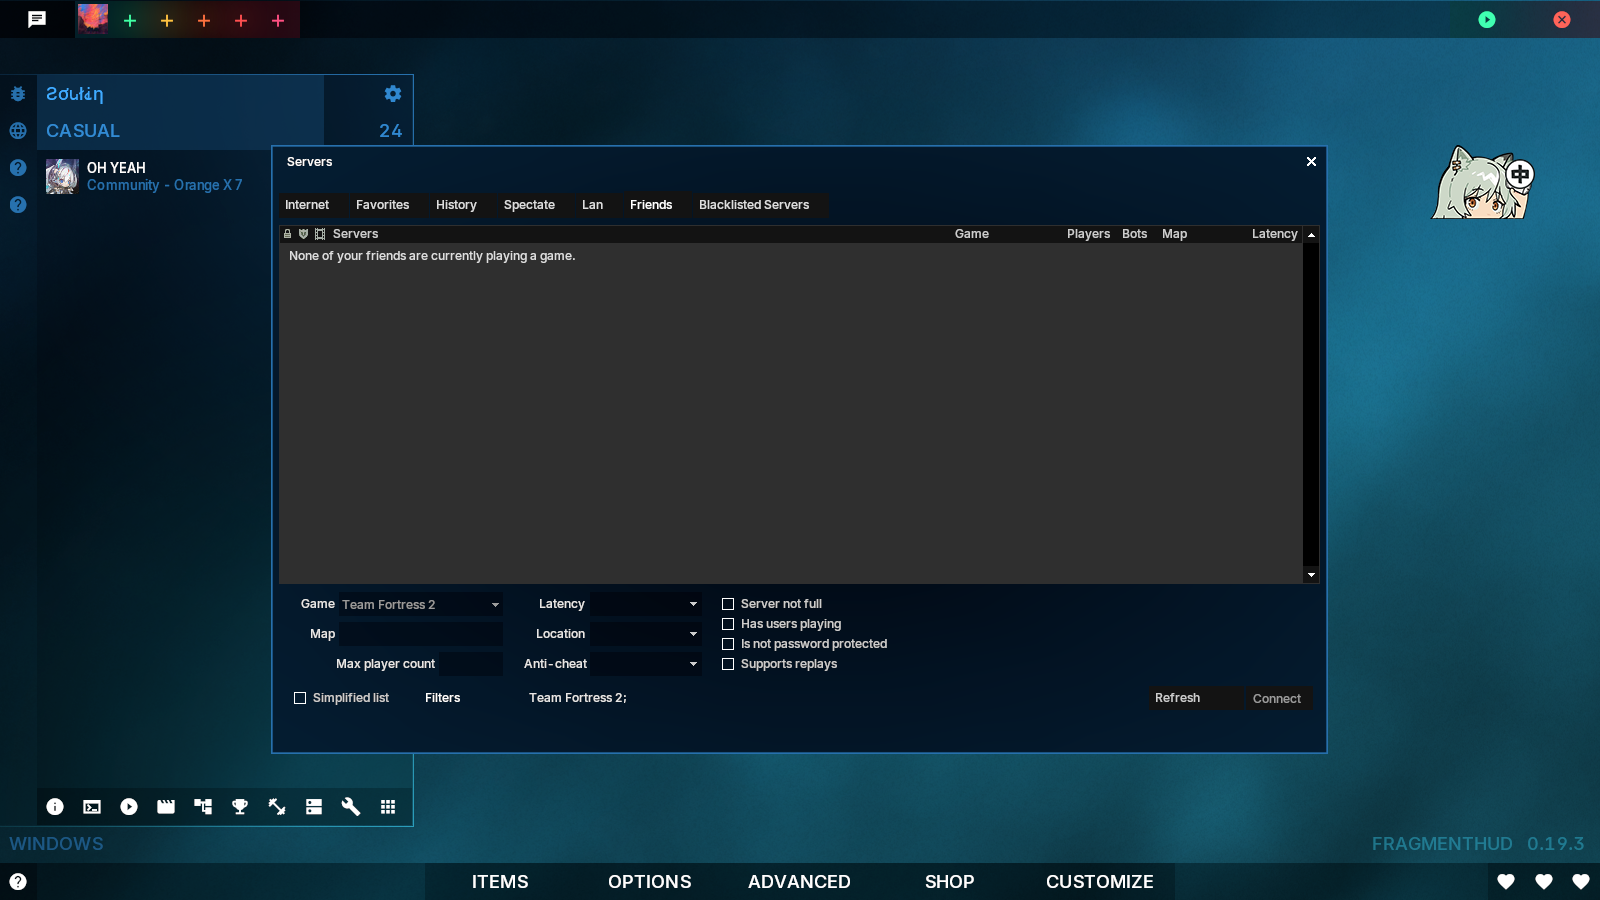Screen dimensions: 1600x900
Task: Open the server browser icon in bottom toolbar
Action: coord(314,807)
